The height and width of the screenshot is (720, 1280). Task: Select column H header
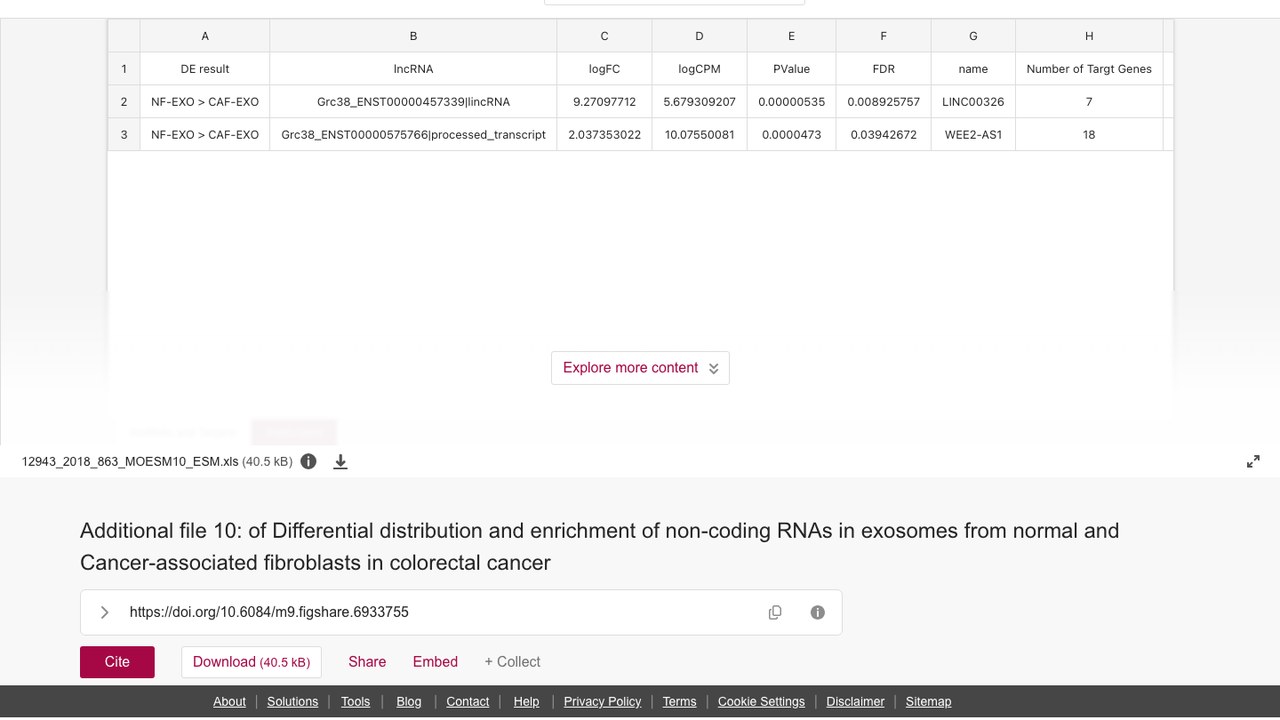[x=1089, y=36]
